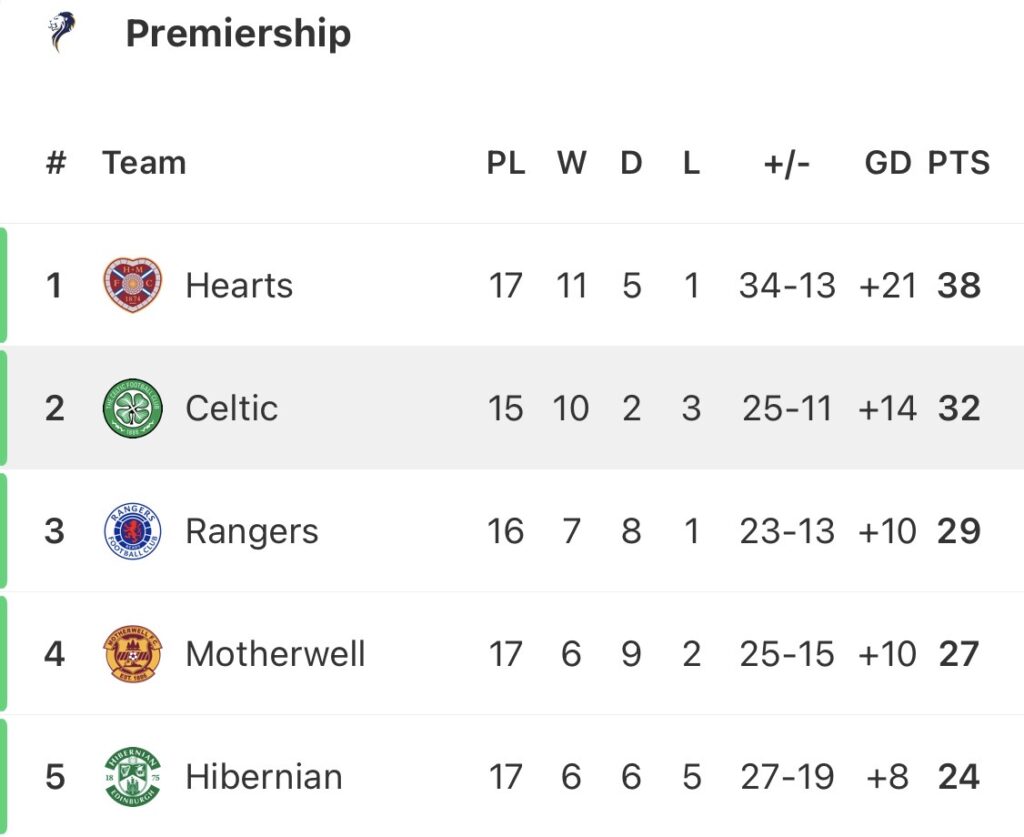Click the W wins column header
Image resolution: width=1024 pixels, height=837 pixels.
[x=571, y=163]
